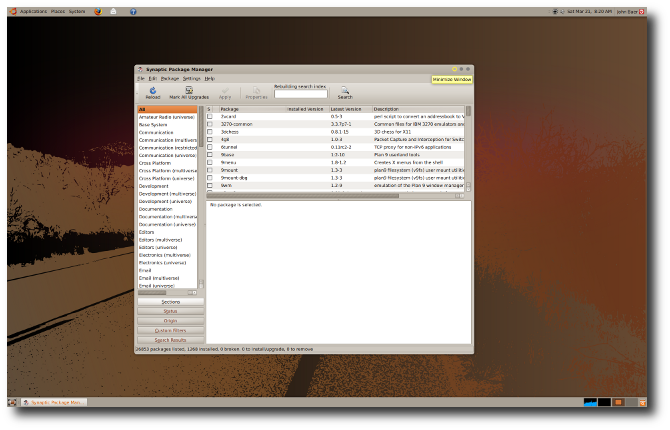Click the red shutdown icon in top panel
This screenshot has height=430, width=670.
click(x=641, y=12)
